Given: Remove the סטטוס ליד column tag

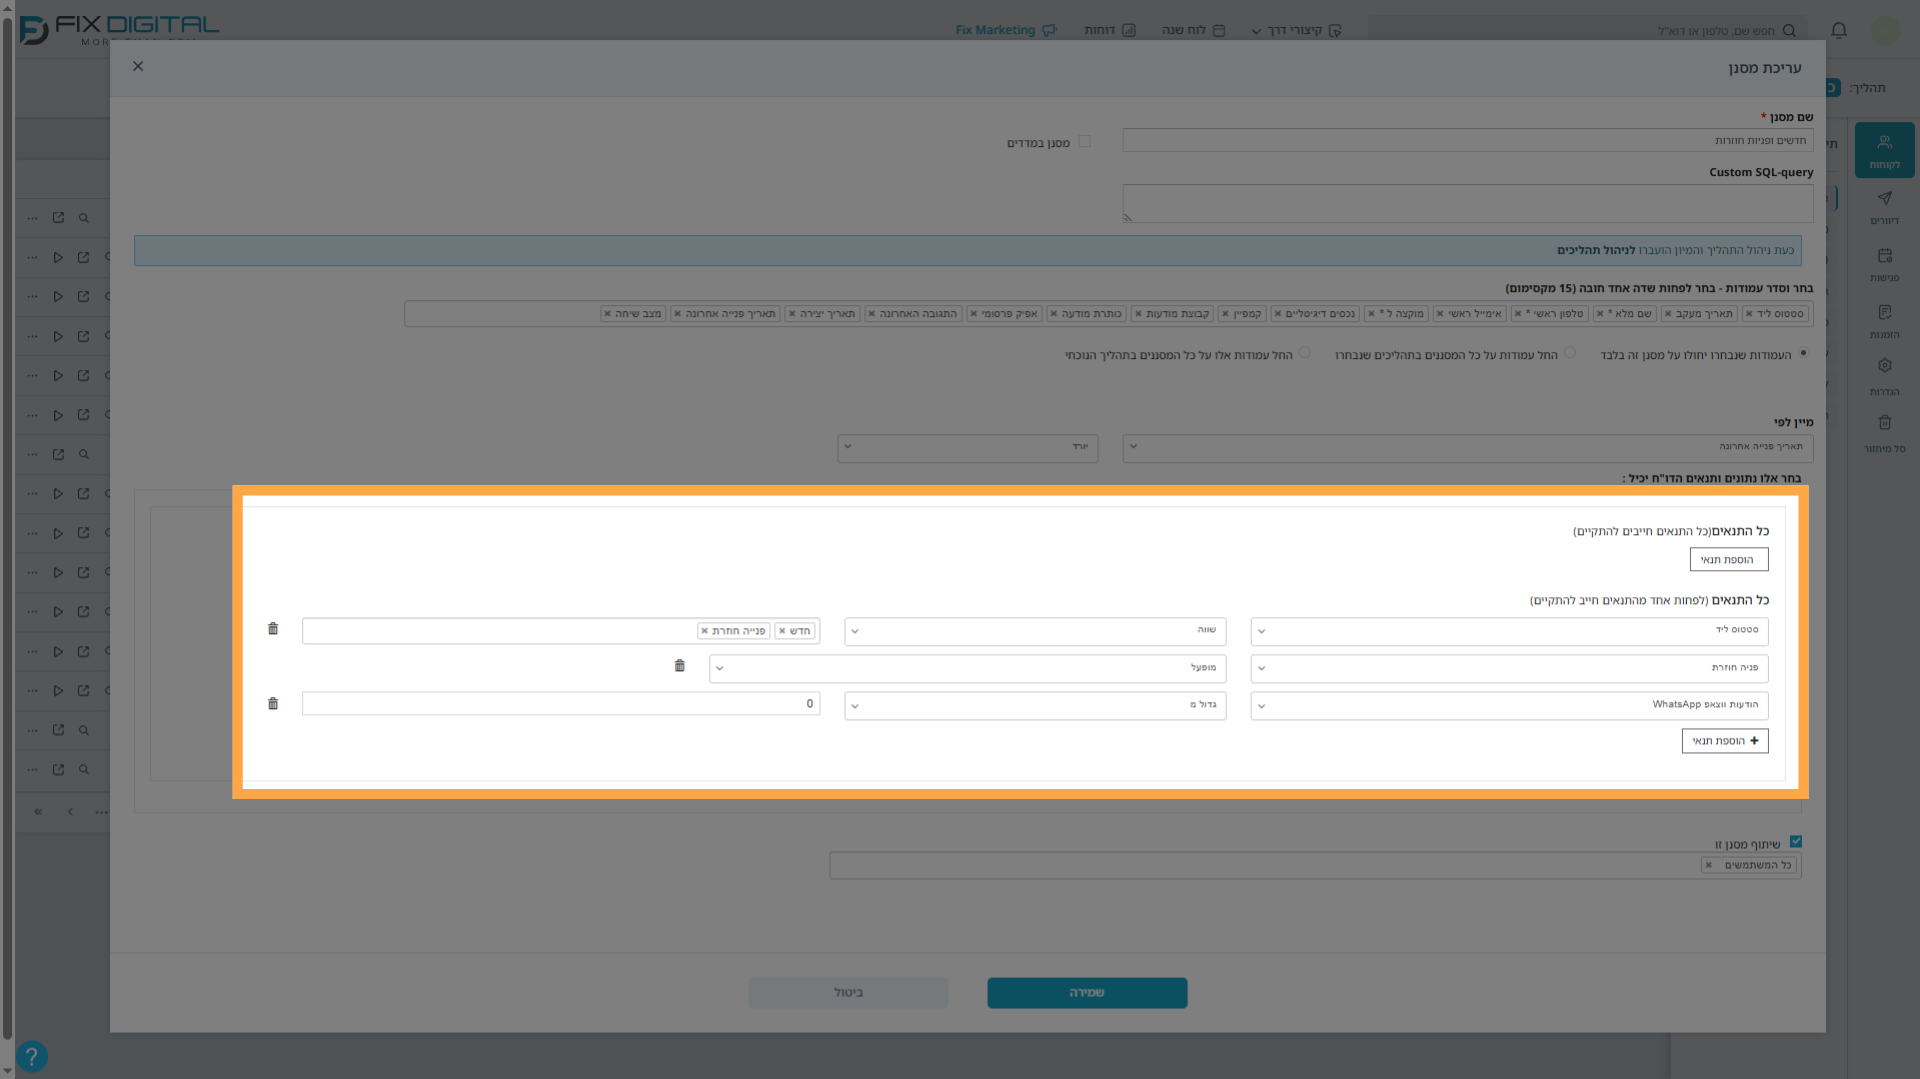Looking at the screenshot, I should (1749, 314).
